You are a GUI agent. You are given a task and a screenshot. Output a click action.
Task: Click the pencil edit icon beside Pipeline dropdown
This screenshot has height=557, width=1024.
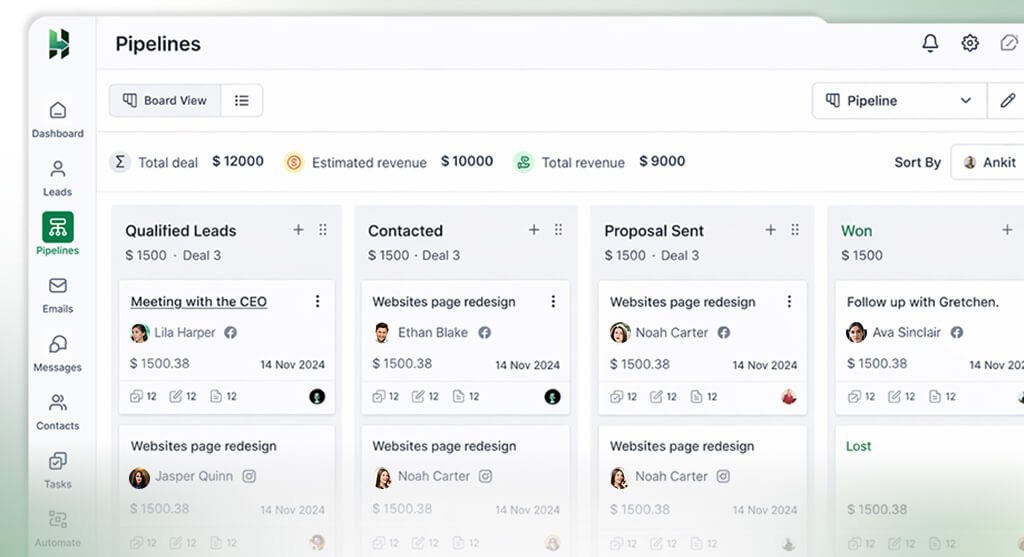pos(1008,101)
